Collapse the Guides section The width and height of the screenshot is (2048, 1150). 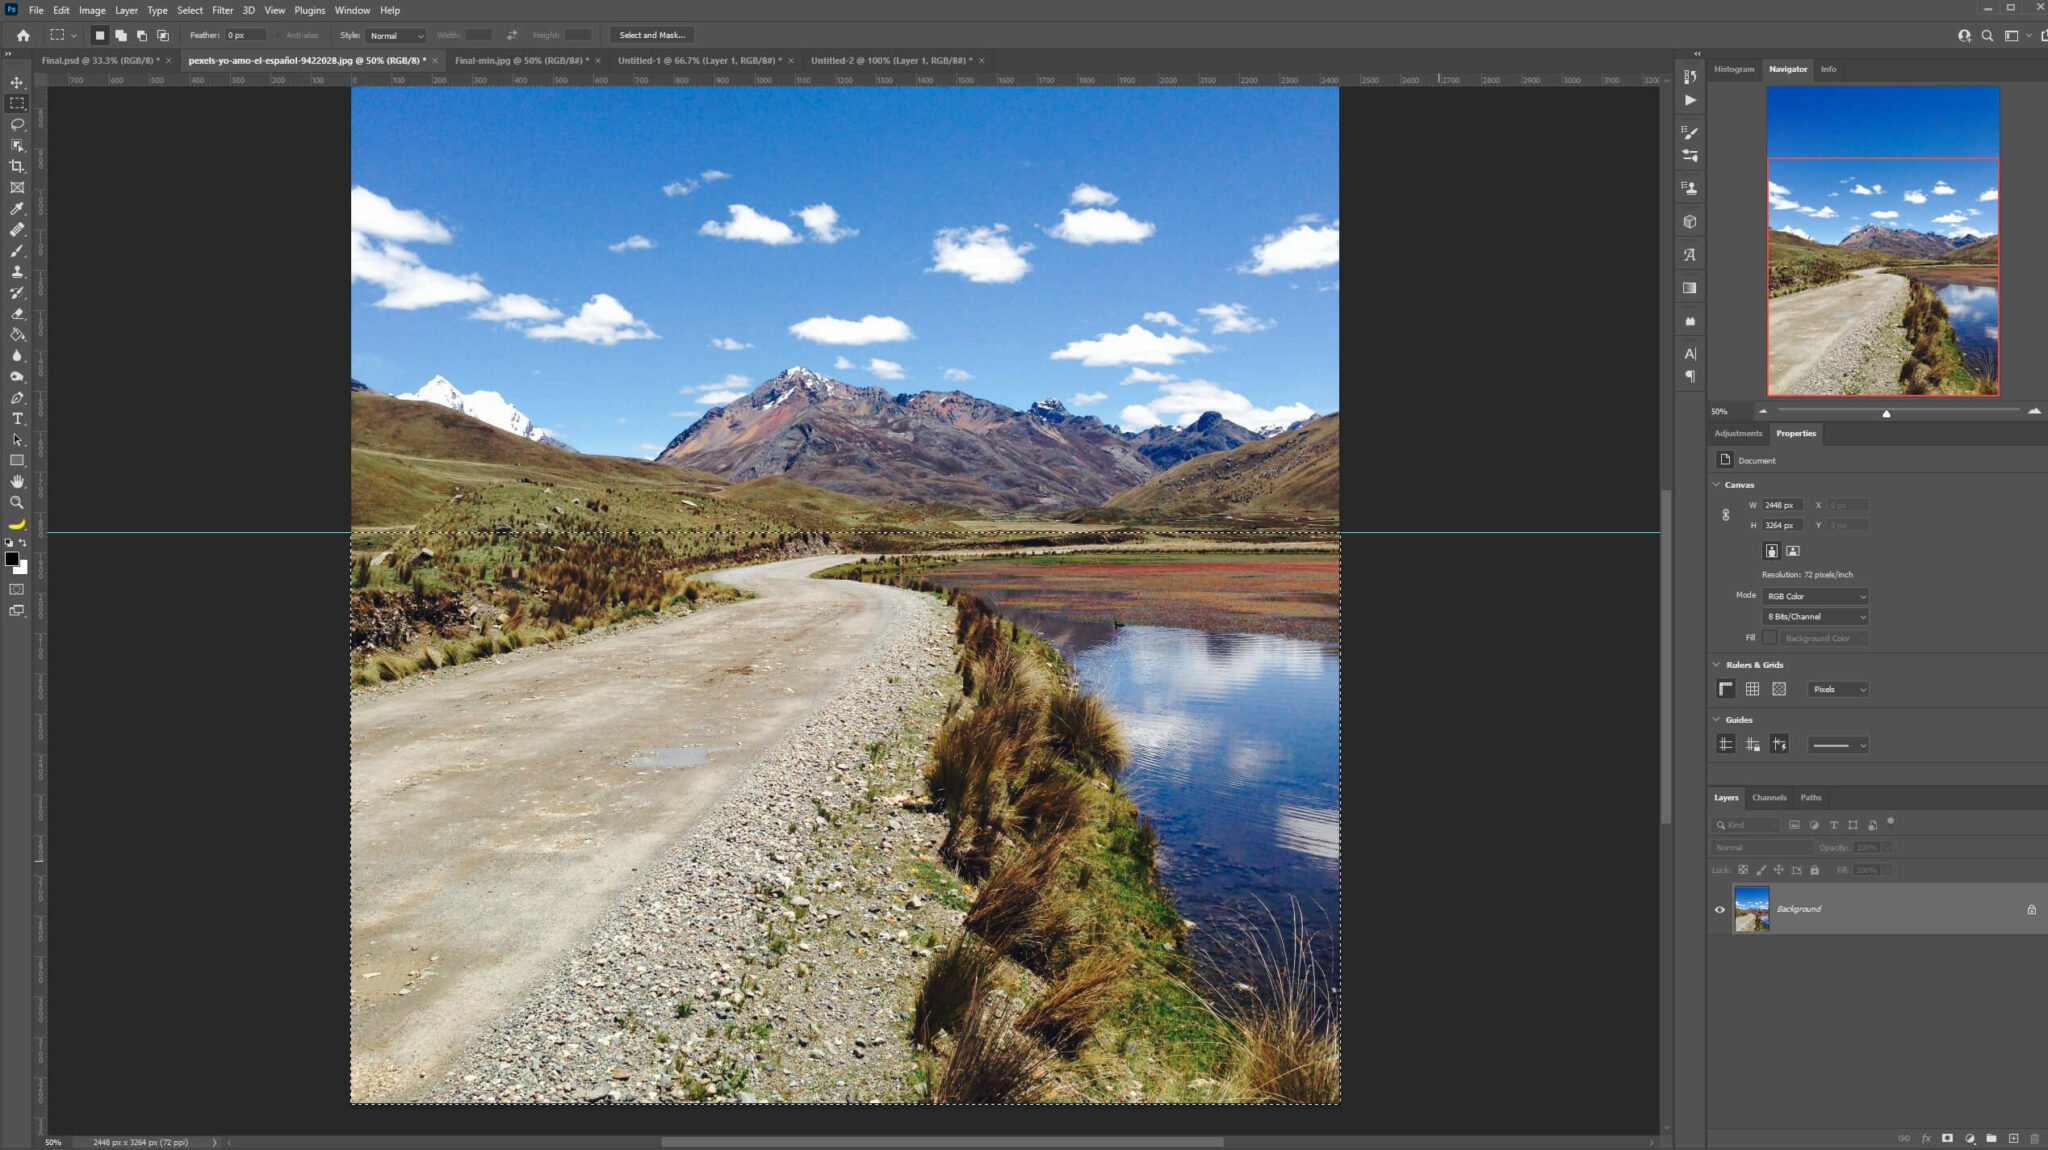coord(1716,720)
